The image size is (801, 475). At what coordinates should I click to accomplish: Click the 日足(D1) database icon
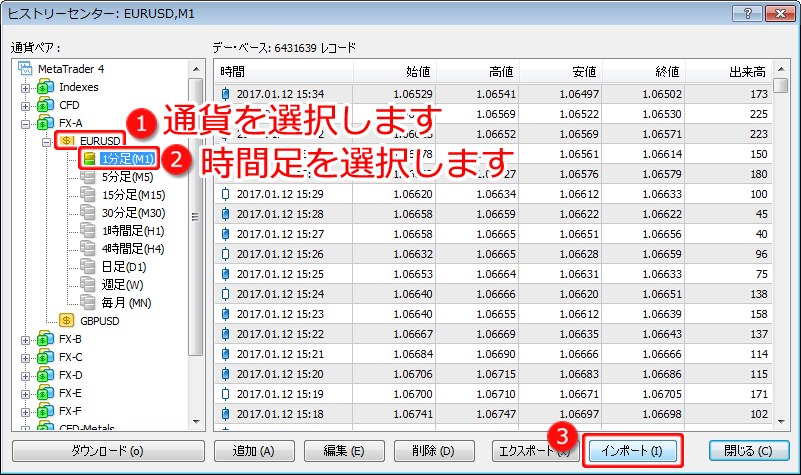point(89,267)
